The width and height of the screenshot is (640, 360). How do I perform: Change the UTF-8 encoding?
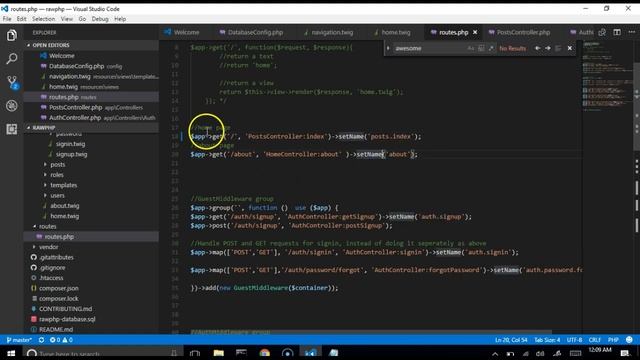(574, 340)
